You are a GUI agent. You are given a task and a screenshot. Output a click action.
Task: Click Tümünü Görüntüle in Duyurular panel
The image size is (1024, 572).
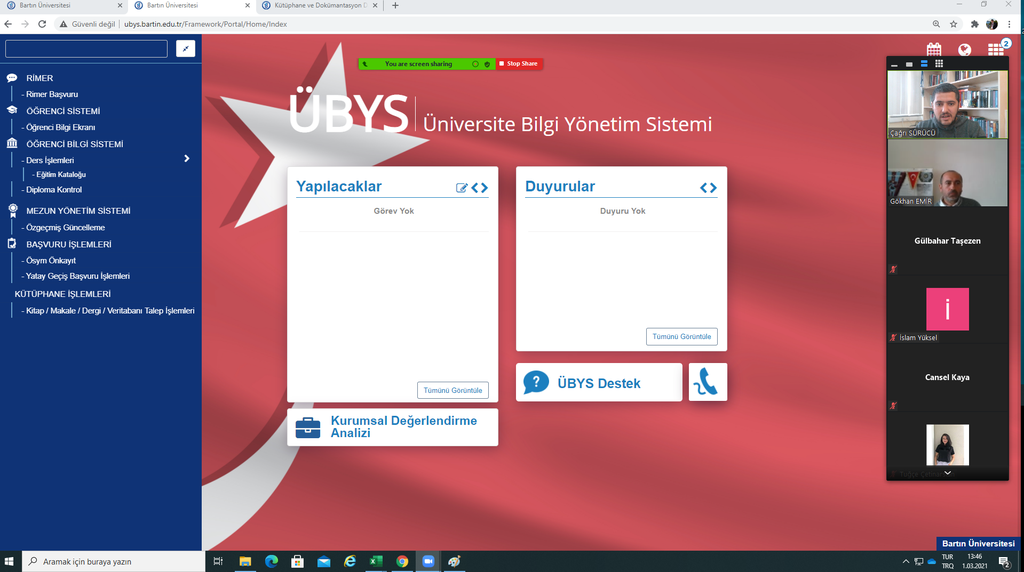pyautogui.click(x=681, y=337)
